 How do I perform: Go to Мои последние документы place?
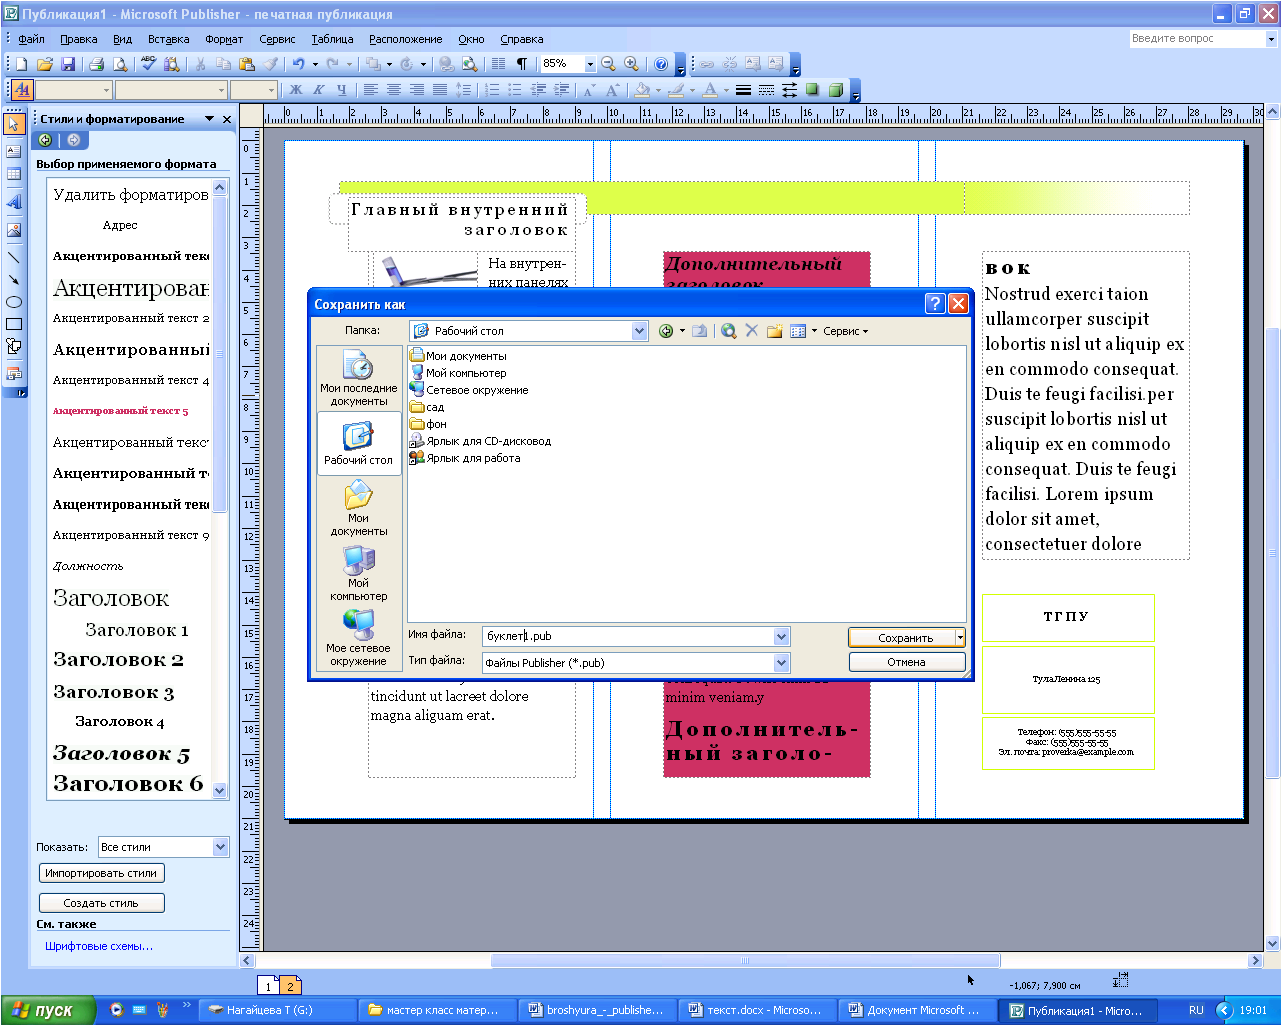pos(359,379)
